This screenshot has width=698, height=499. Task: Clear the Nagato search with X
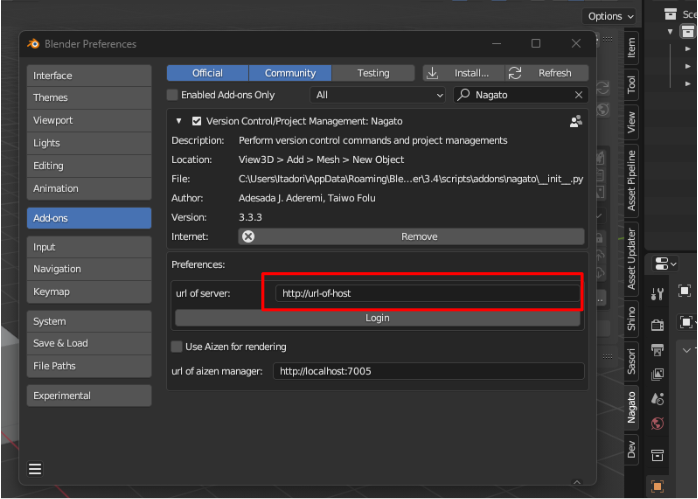(x=578, y=95)
